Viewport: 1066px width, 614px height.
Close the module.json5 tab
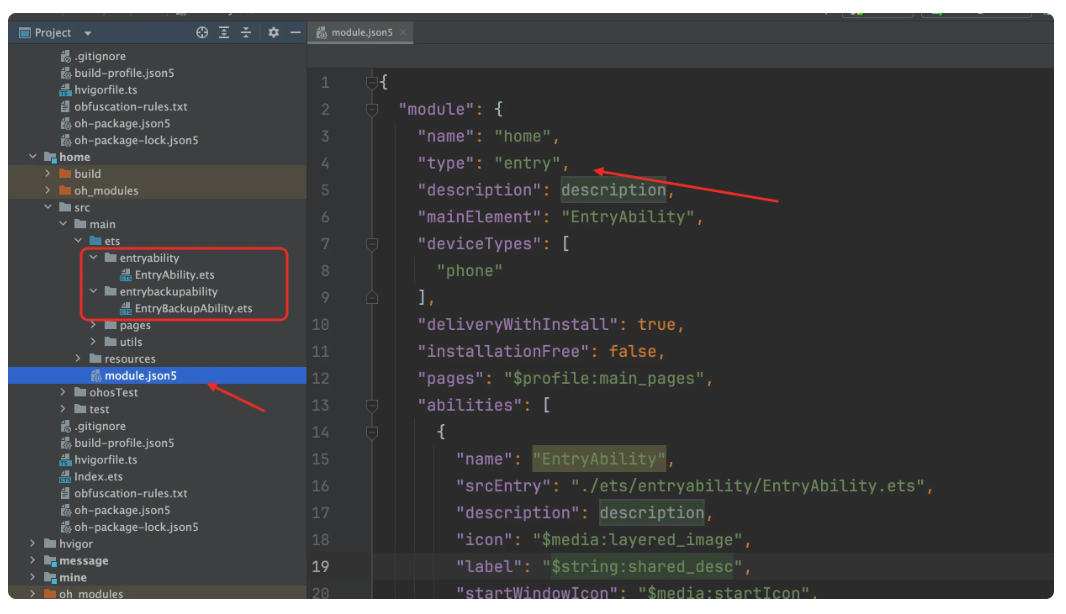pos(404,33)
